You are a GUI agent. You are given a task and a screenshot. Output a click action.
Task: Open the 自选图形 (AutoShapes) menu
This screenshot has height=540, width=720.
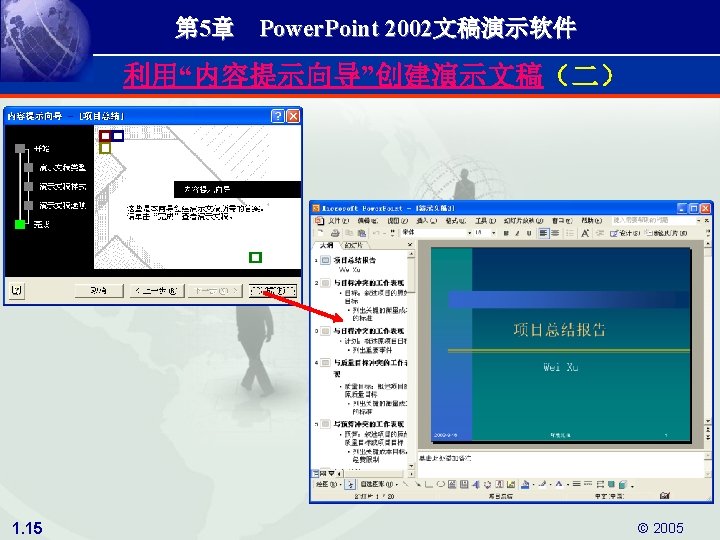click(378, 484)
